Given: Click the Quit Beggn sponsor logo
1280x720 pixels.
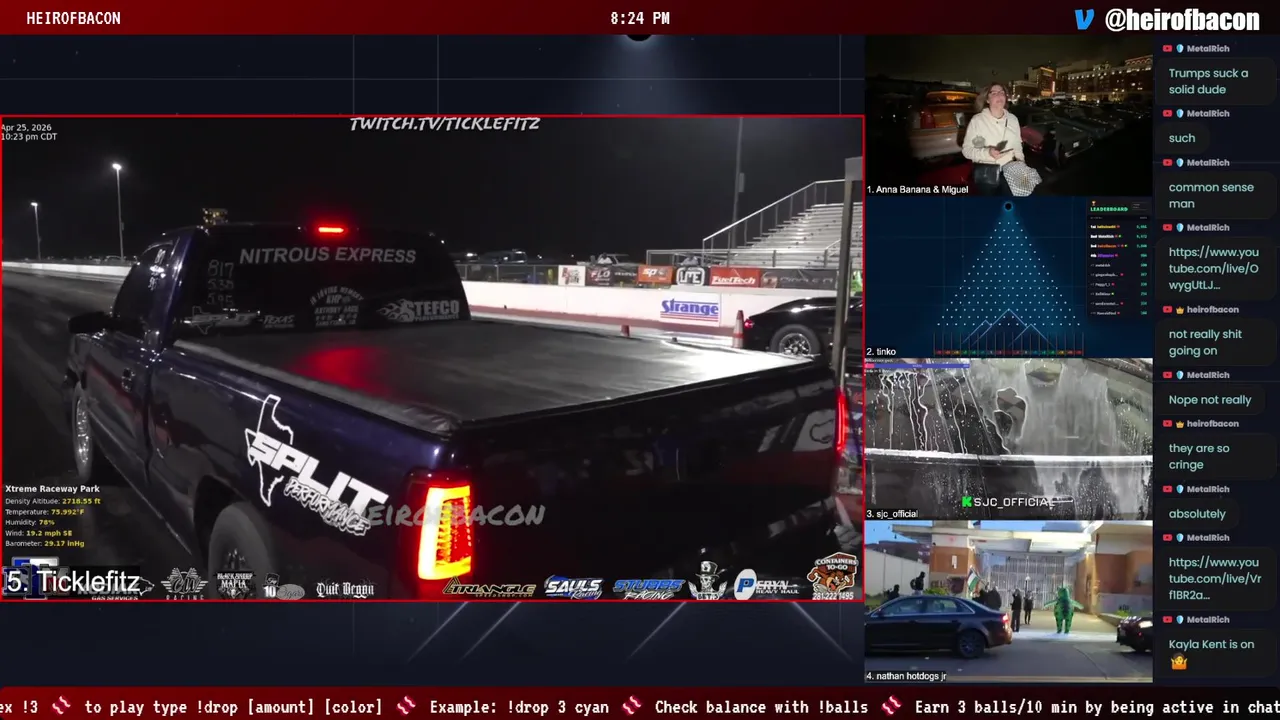Looking at the screenshot, I should coord(345,589).
